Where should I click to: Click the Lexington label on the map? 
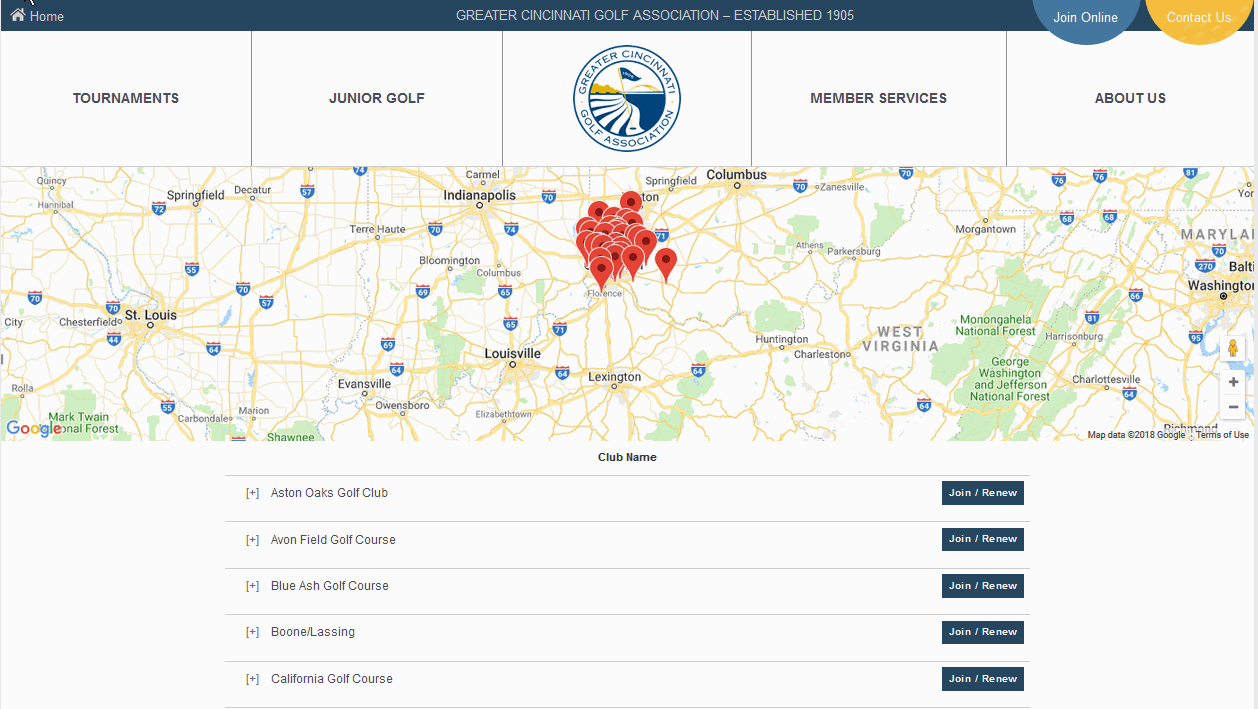615,377
